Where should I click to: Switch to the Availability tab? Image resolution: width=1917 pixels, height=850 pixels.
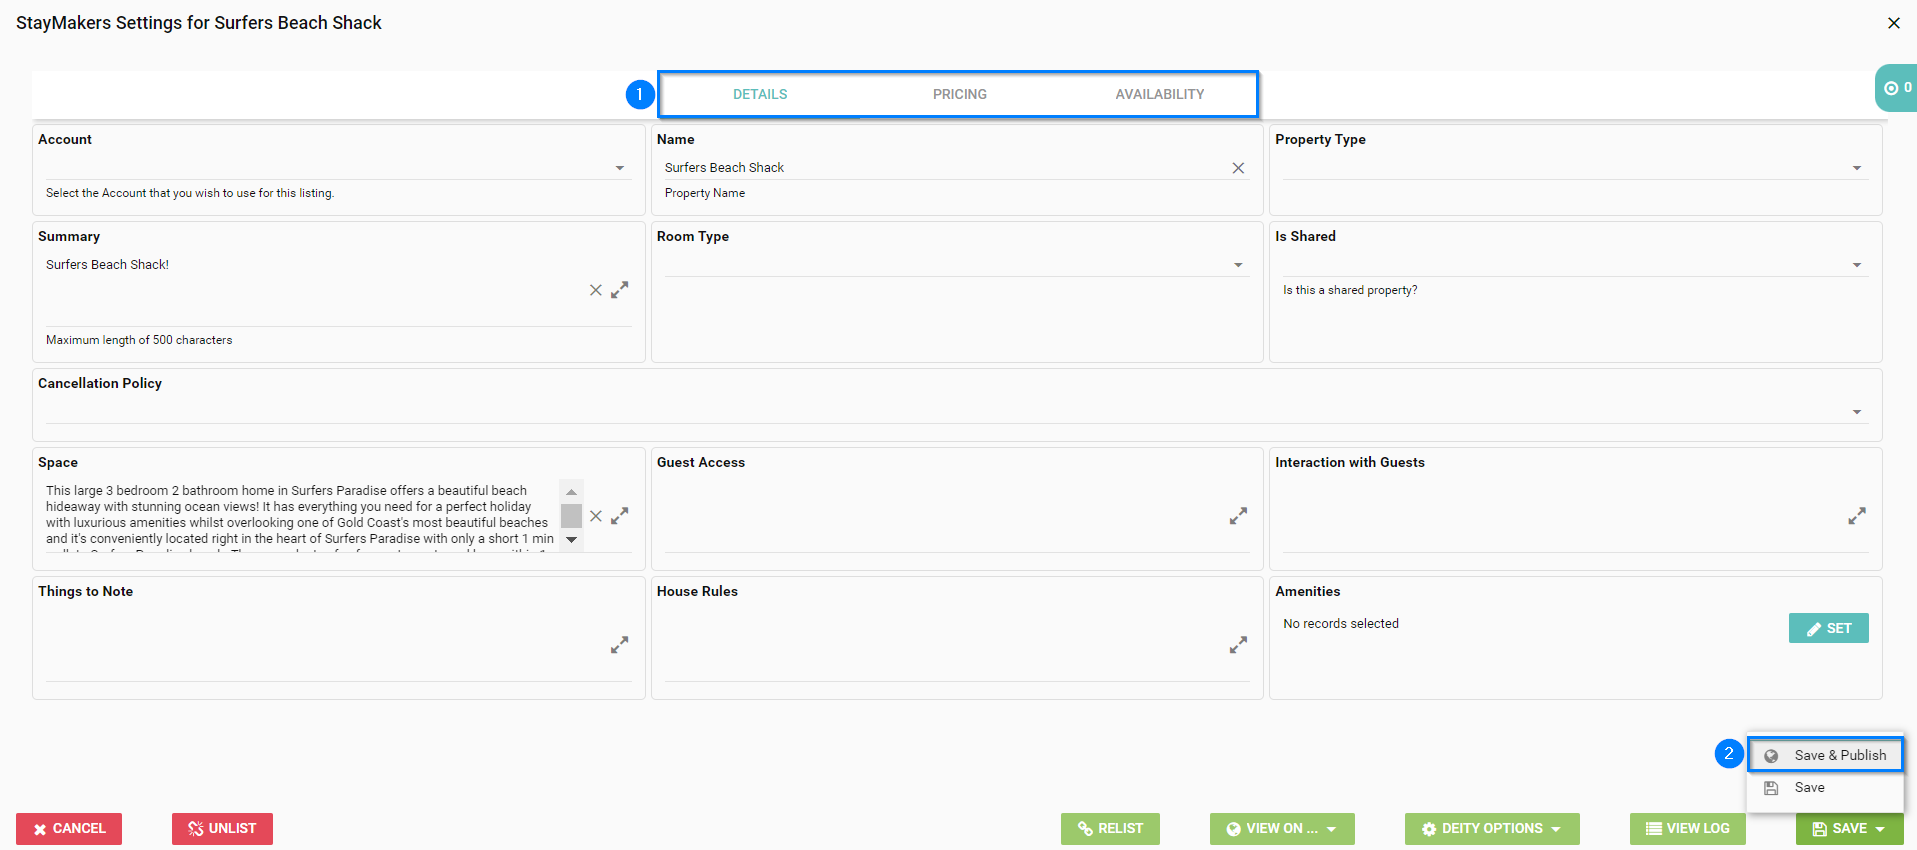[1159, 94]
